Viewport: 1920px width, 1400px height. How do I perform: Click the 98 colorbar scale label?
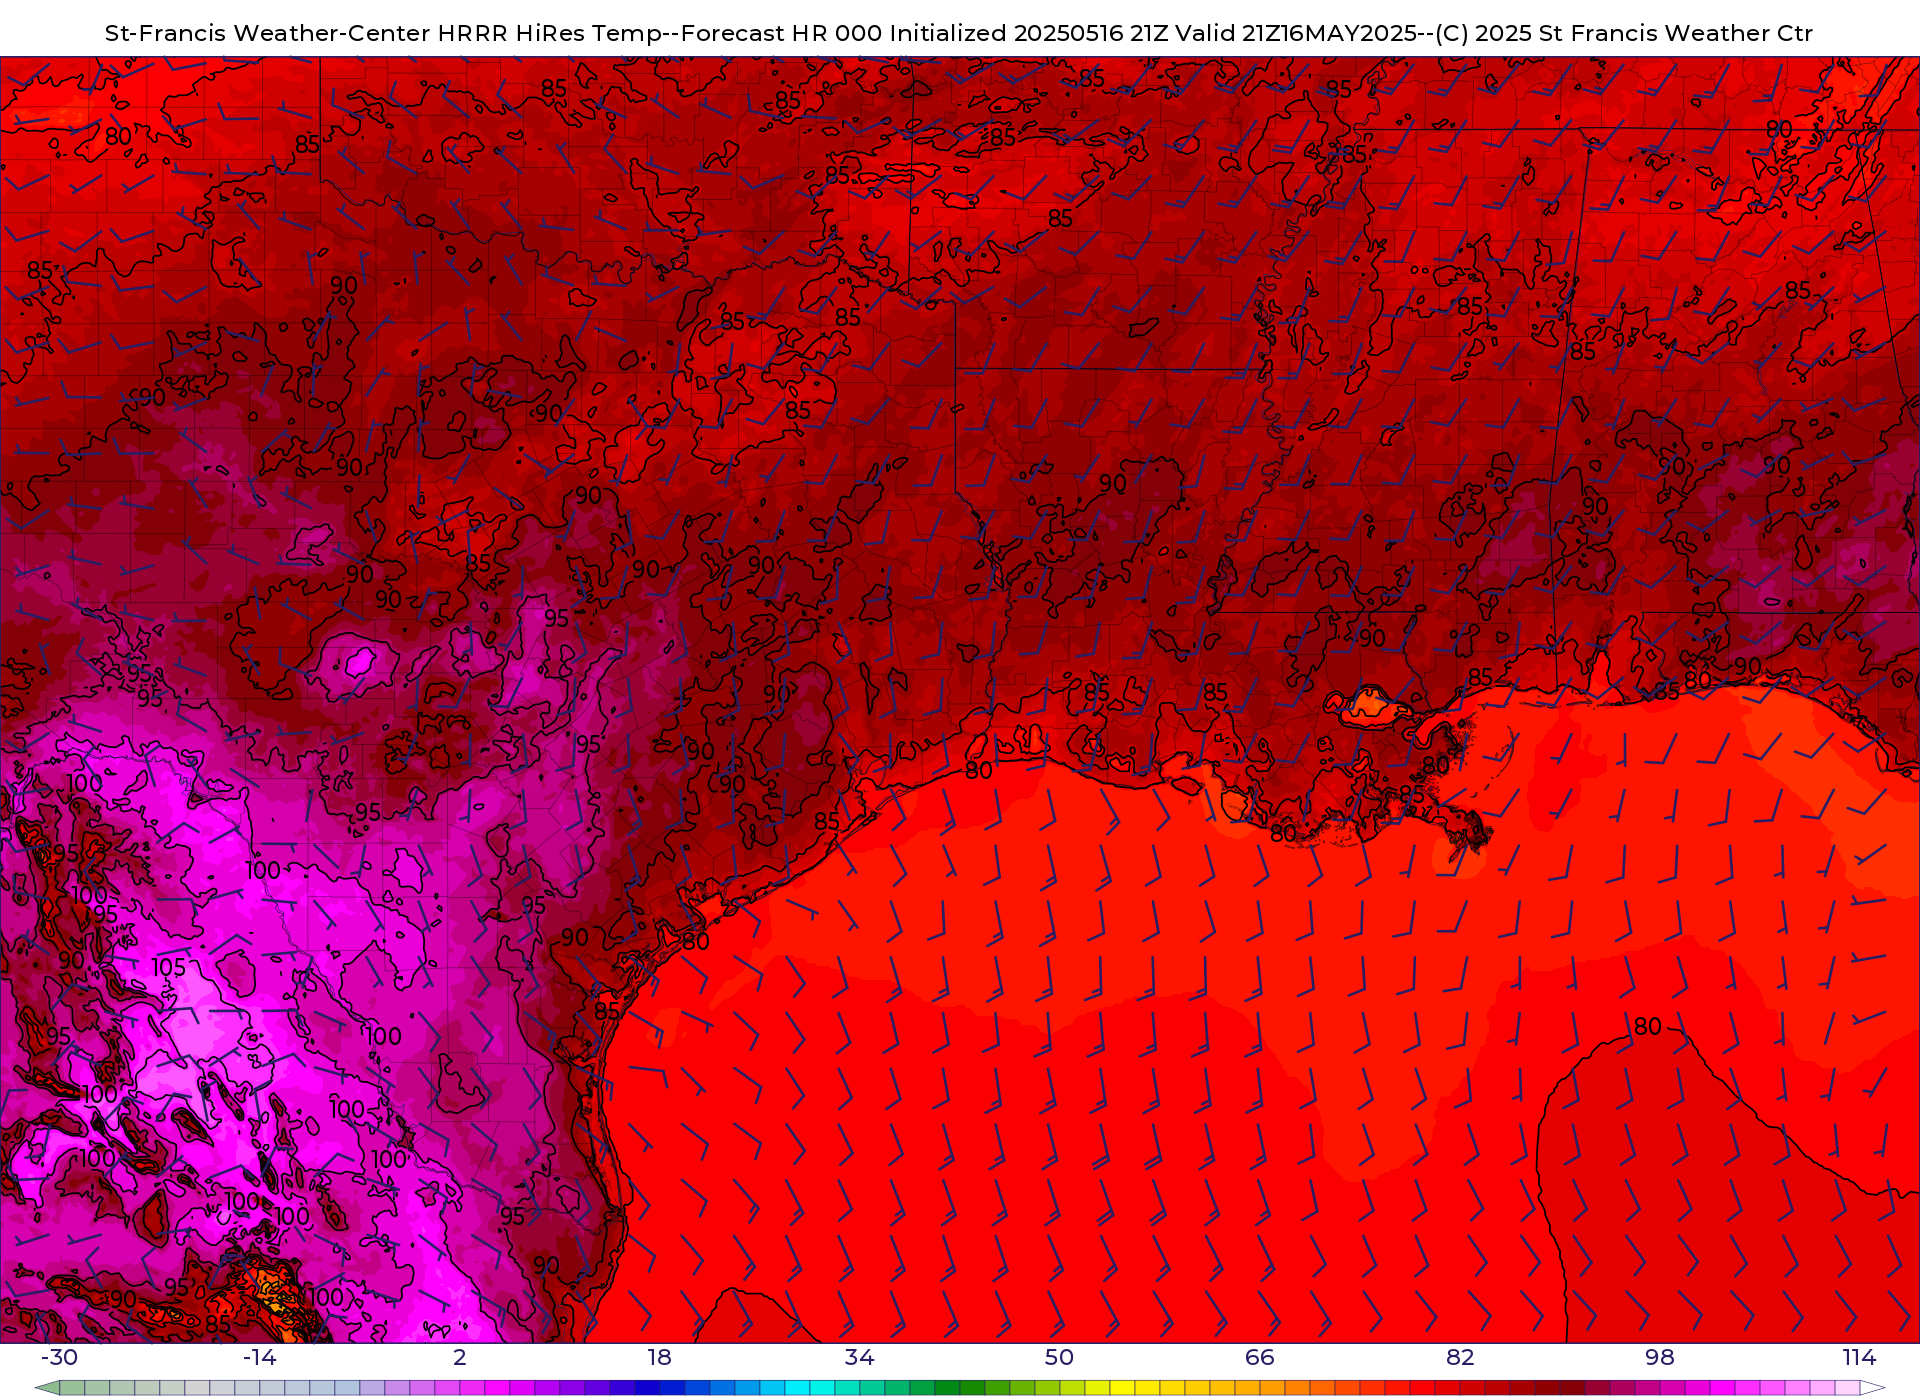pos(1660,1357)
